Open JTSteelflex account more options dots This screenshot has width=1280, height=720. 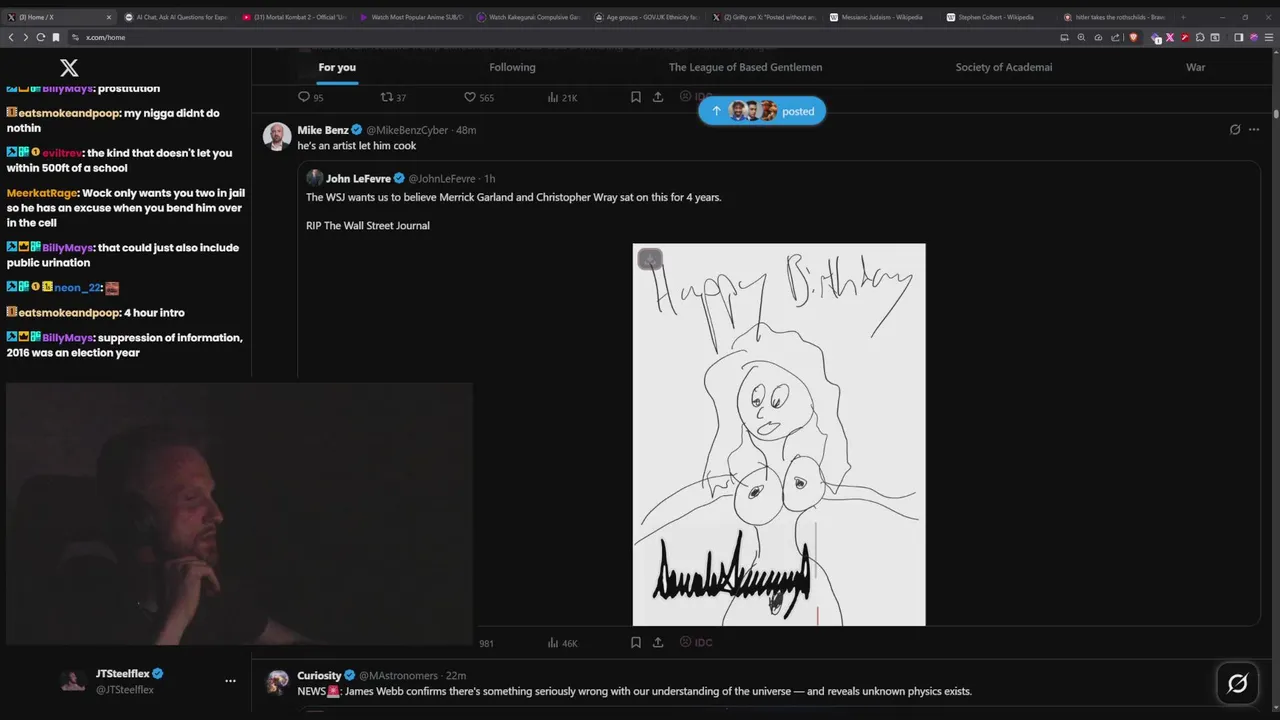click(230, 681)
